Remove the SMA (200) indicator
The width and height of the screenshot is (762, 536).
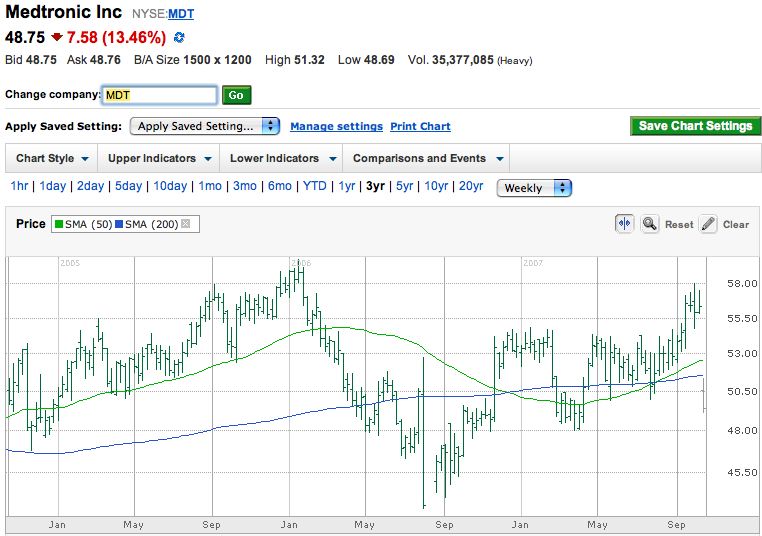(x=185, y=224)
